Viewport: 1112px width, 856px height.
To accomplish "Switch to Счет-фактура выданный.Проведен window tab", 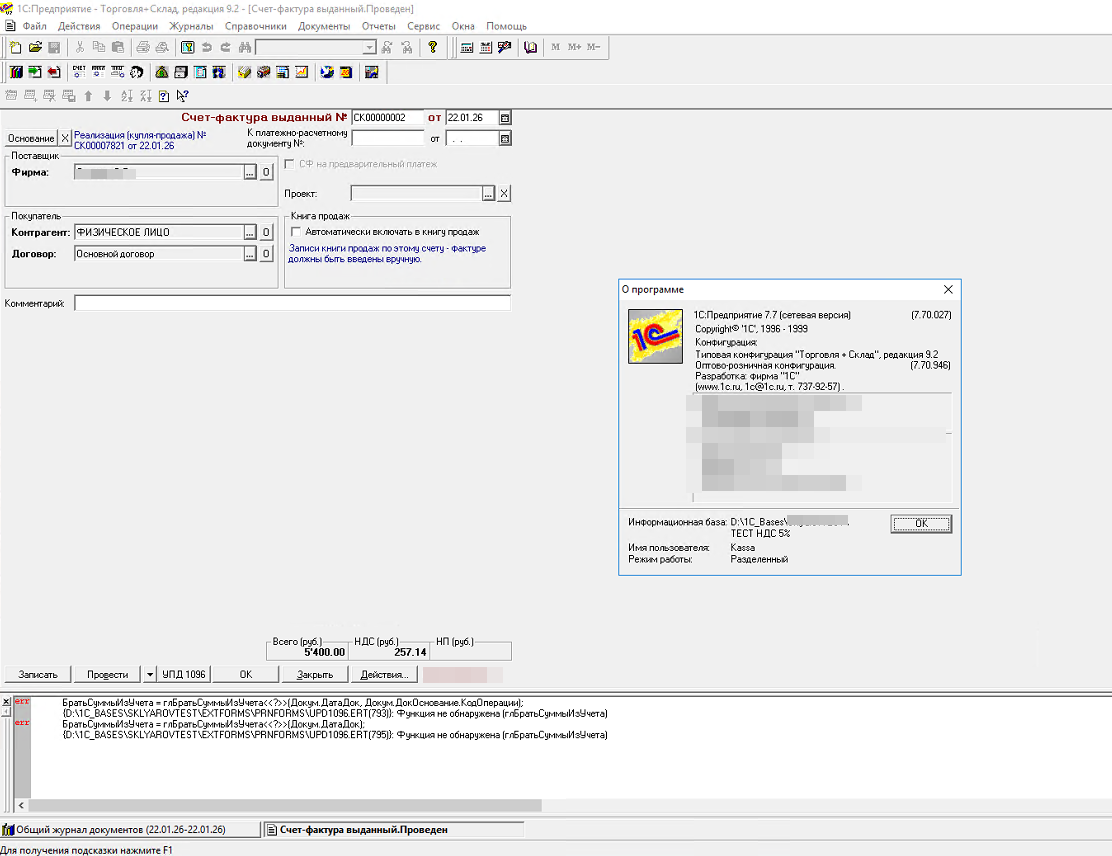I will tap(393, 829).
